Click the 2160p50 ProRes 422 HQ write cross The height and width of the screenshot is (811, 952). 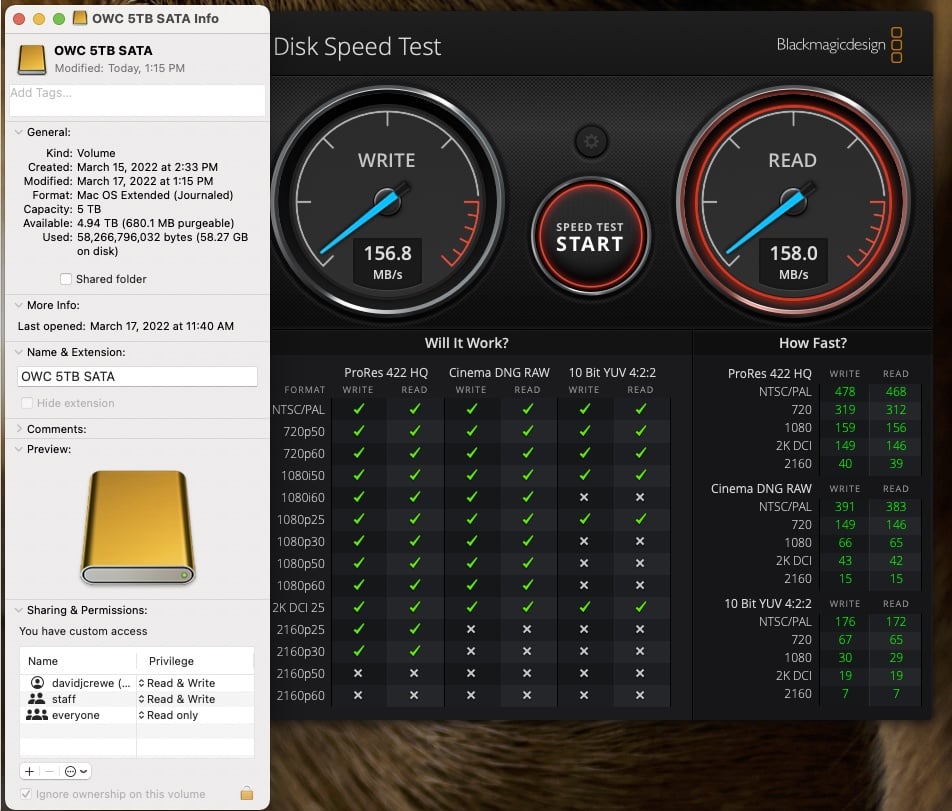click(358, 673)
